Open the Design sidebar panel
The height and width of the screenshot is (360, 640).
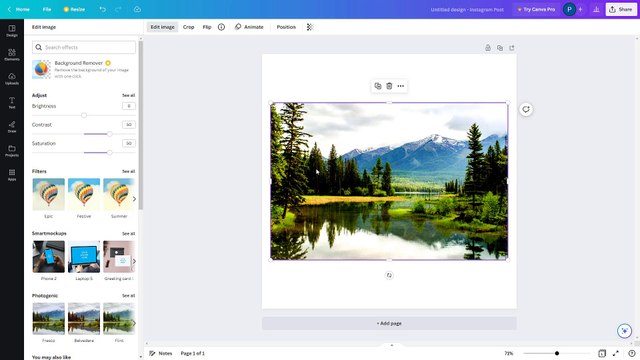[12, 31]
